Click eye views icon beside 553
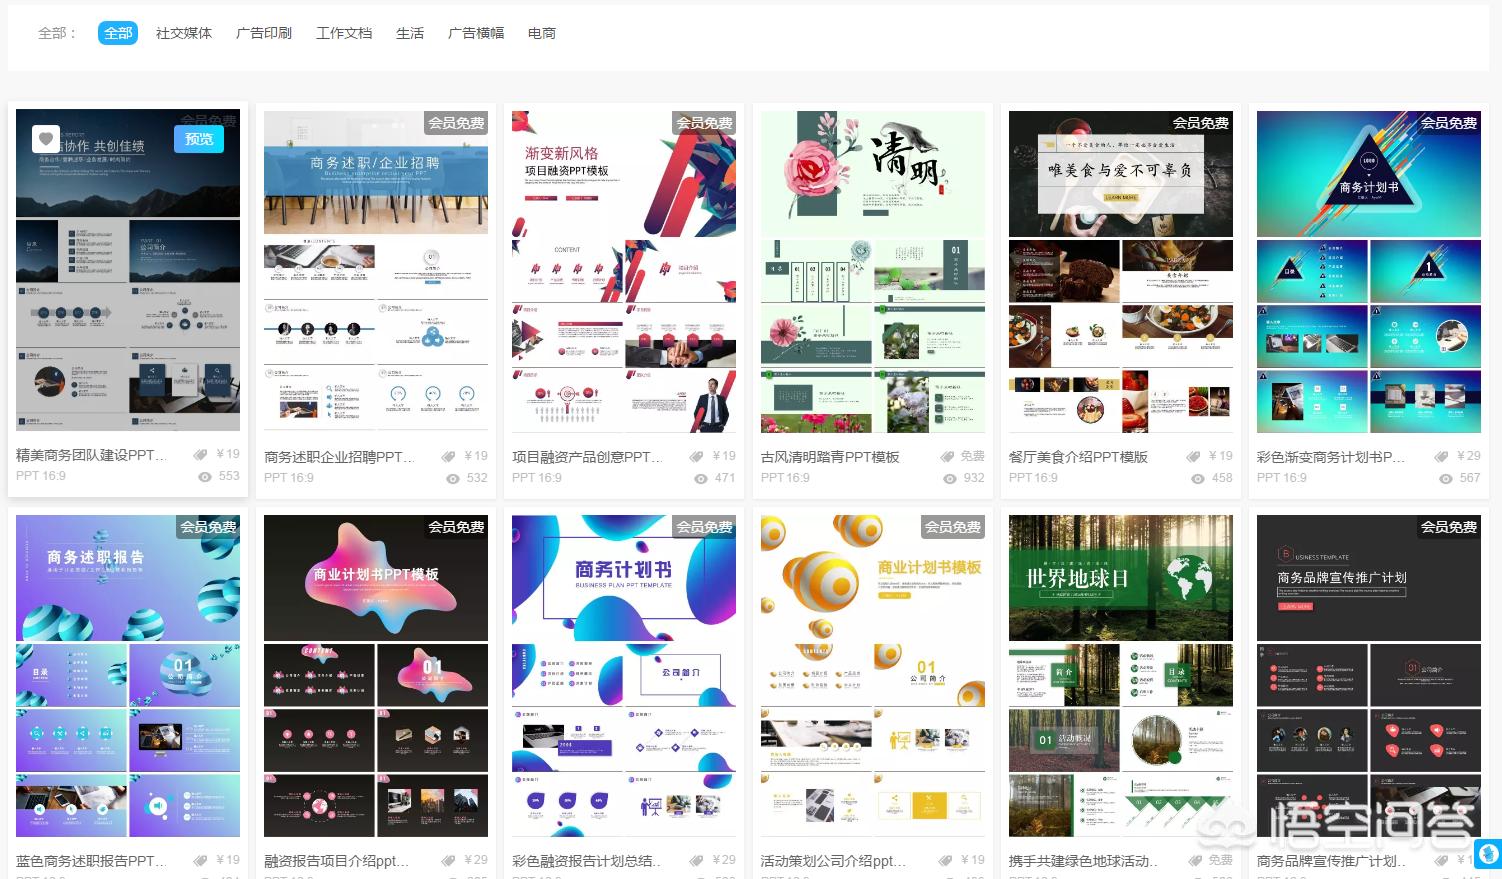 pyautogui.click(x=205, y=477)
